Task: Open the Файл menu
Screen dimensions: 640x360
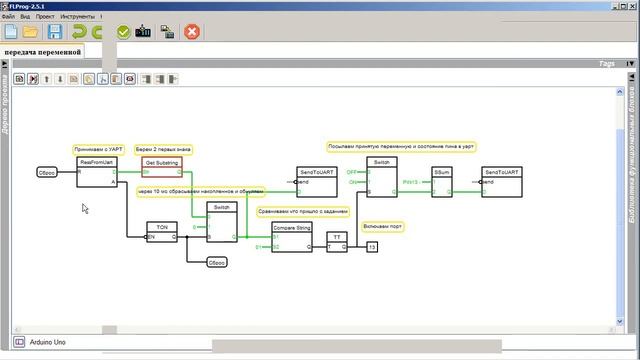Action: coord(8,17)
